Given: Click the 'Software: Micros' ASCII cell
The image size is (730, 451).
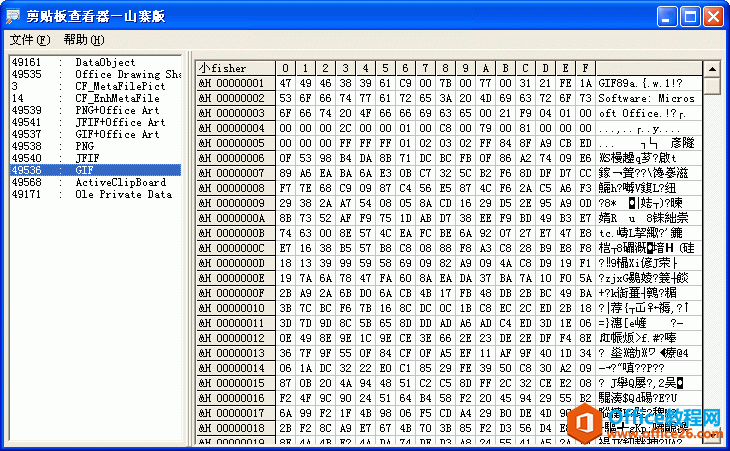Looking at the screenshot, I should point(649,98).
